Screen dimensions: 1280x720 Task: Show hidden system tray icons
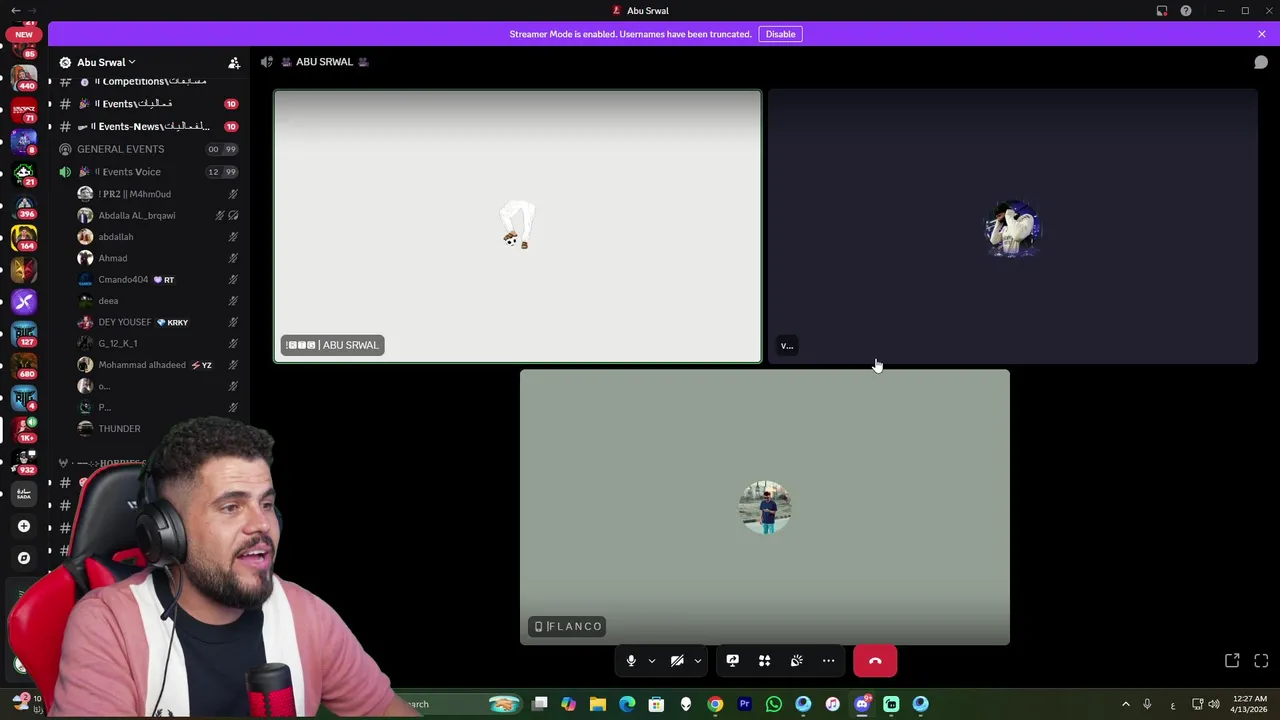point(1126,704)
